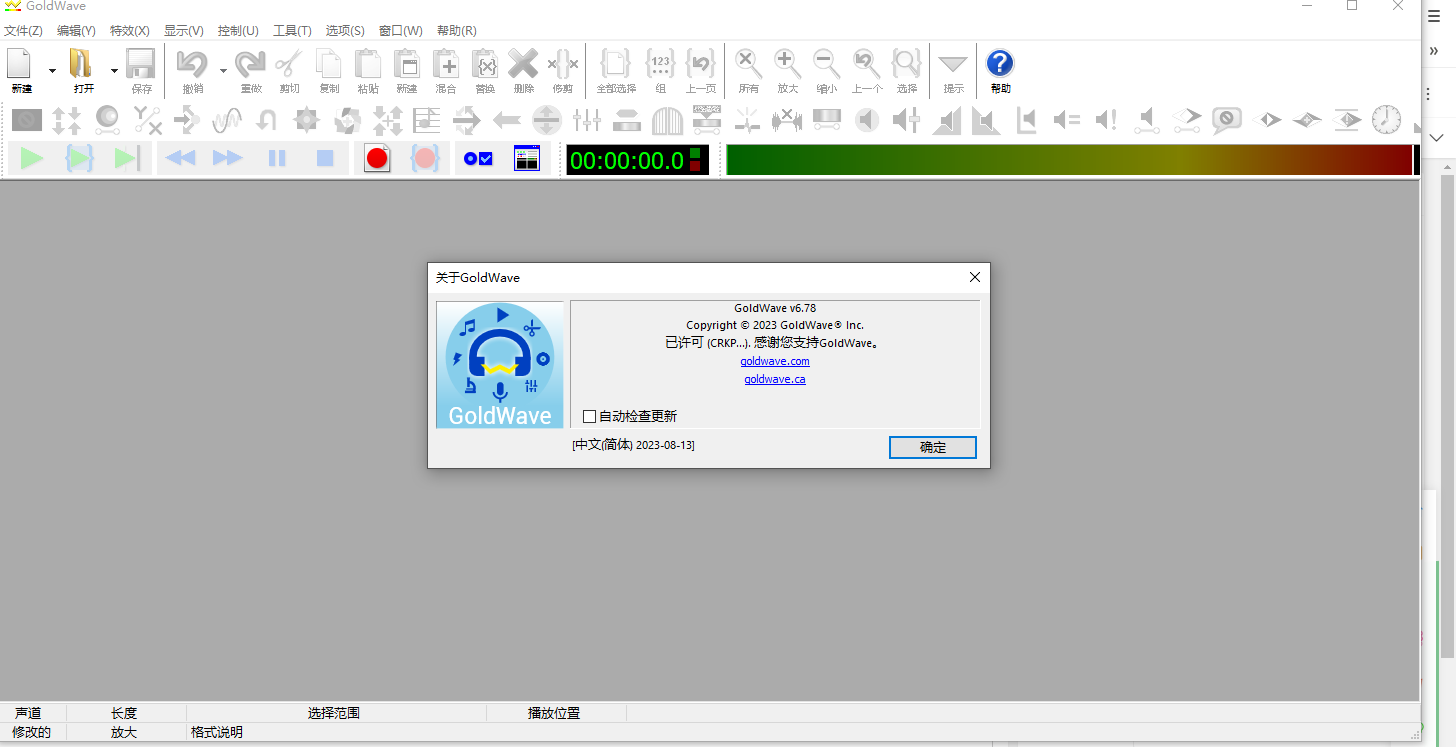Click the equalizer sliders effect icon
This screenshot has width=1456, height=747.
click(x=587, y=121)
